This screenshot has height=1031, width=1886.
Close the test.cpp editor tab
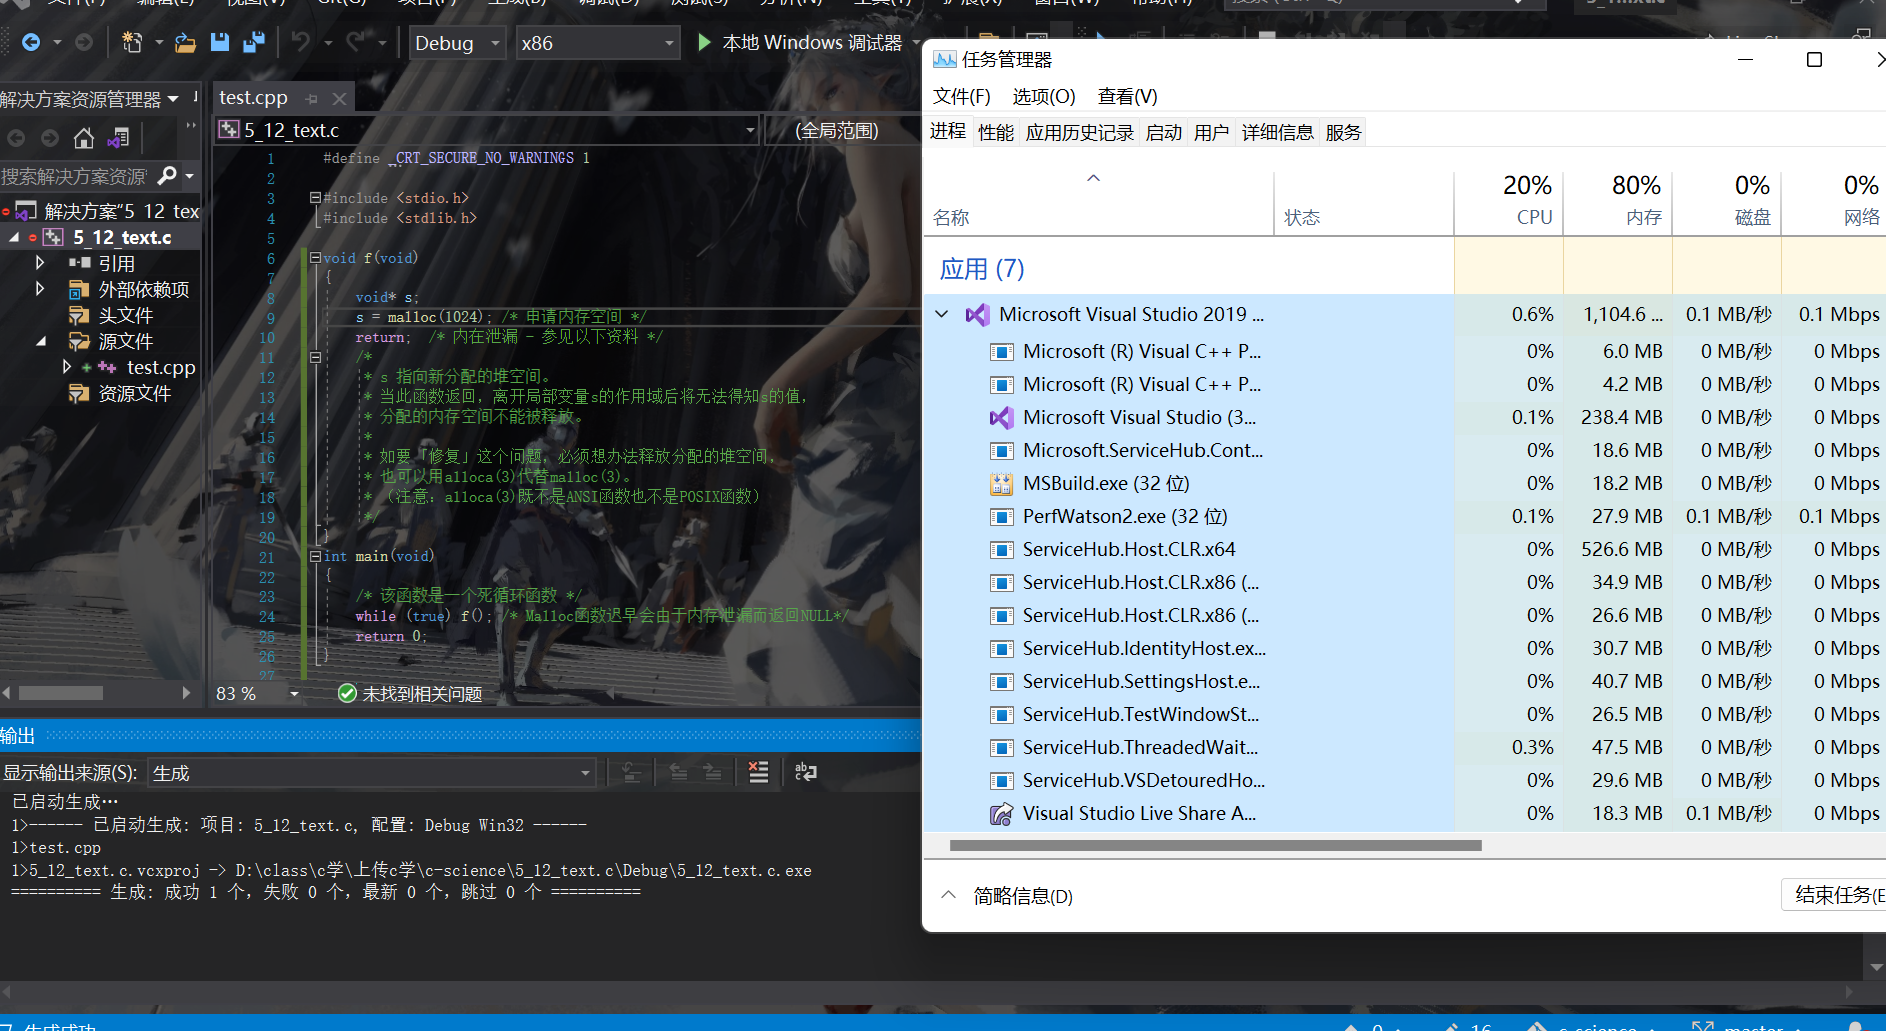point(339,99)
